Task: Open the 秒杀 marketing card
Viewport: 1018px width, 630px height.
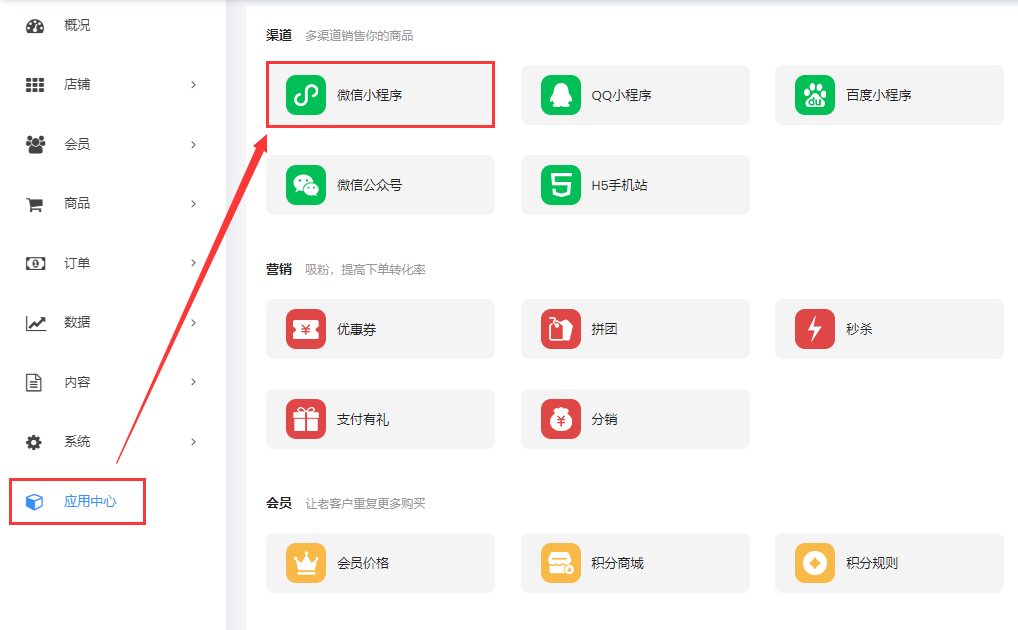Action: pos(889,329)
